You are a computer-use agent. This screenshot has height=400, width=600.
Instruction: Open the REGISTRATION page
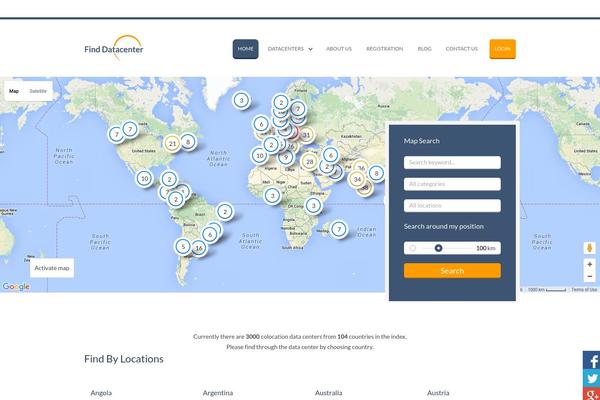[x=384, y=49]
